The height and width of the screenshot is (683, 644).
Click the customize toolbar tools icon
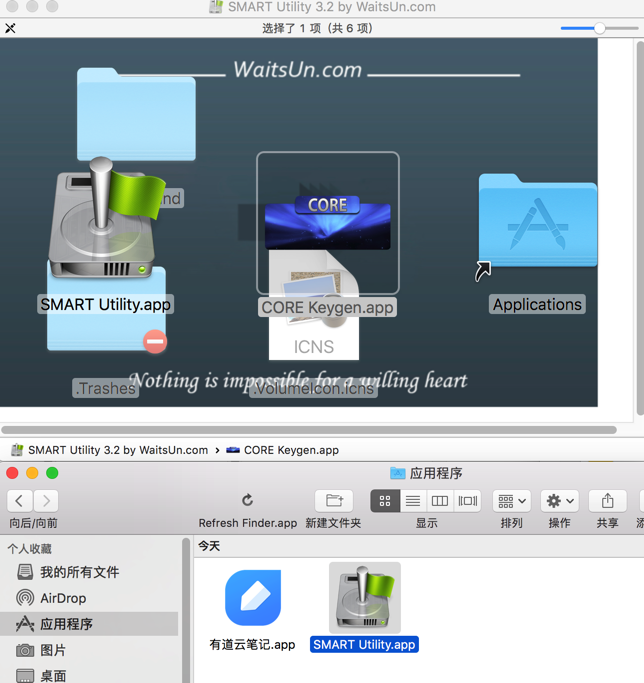pyautogui.click(x=10, y=28)
